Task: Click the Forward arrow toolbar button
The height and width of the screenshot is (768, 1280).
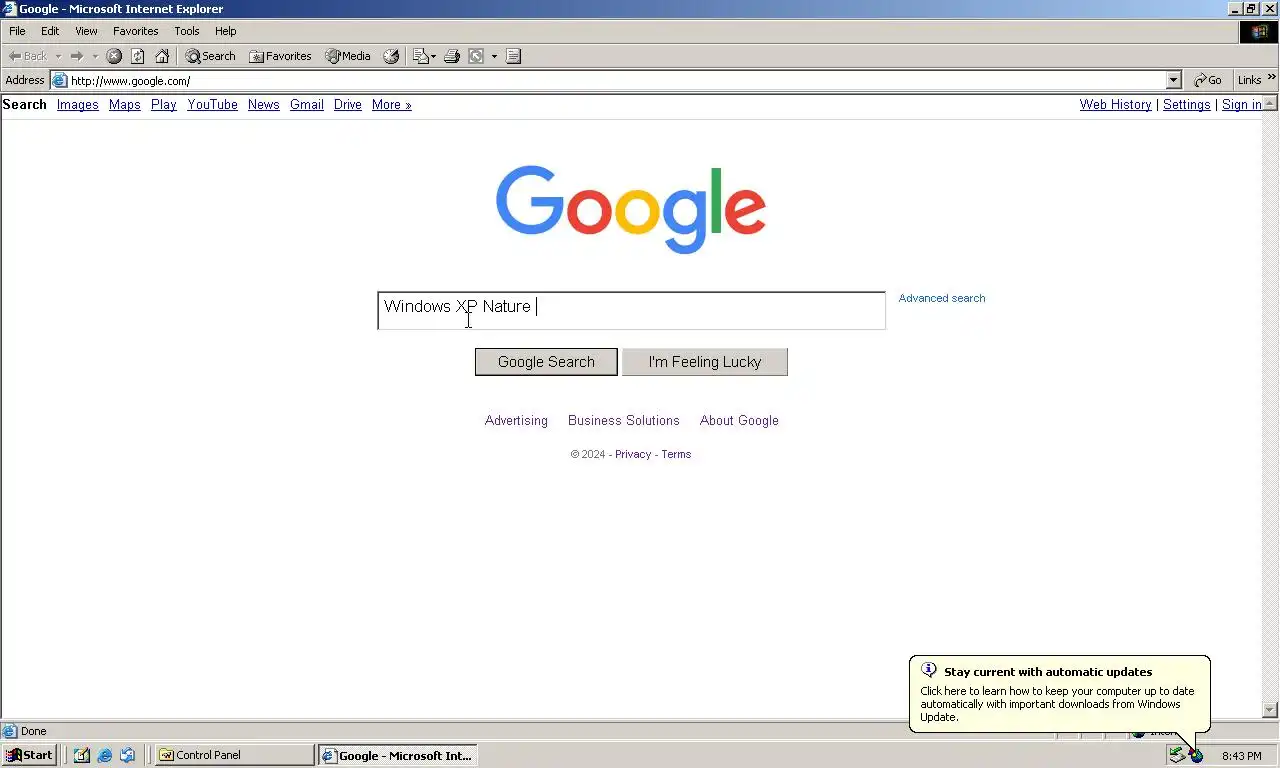Action: [76, 56]
